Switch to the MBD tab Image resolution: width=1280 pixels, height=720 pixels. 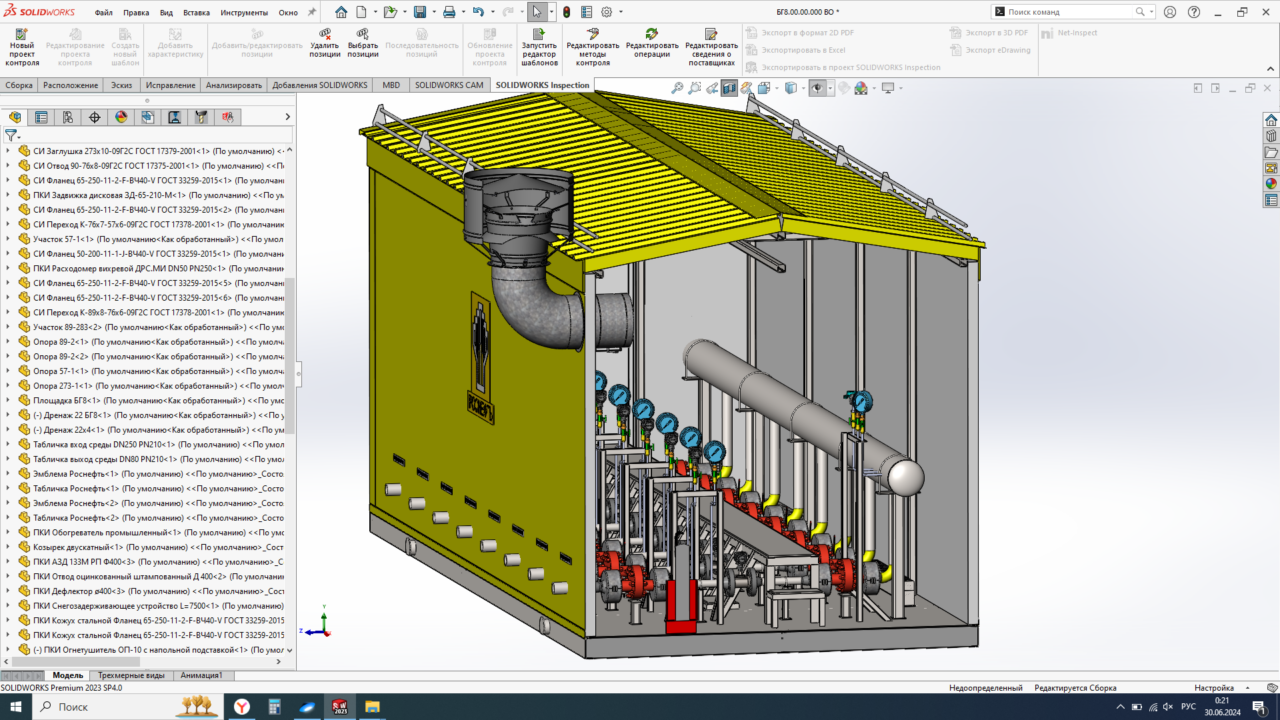(x=391, y=85)
